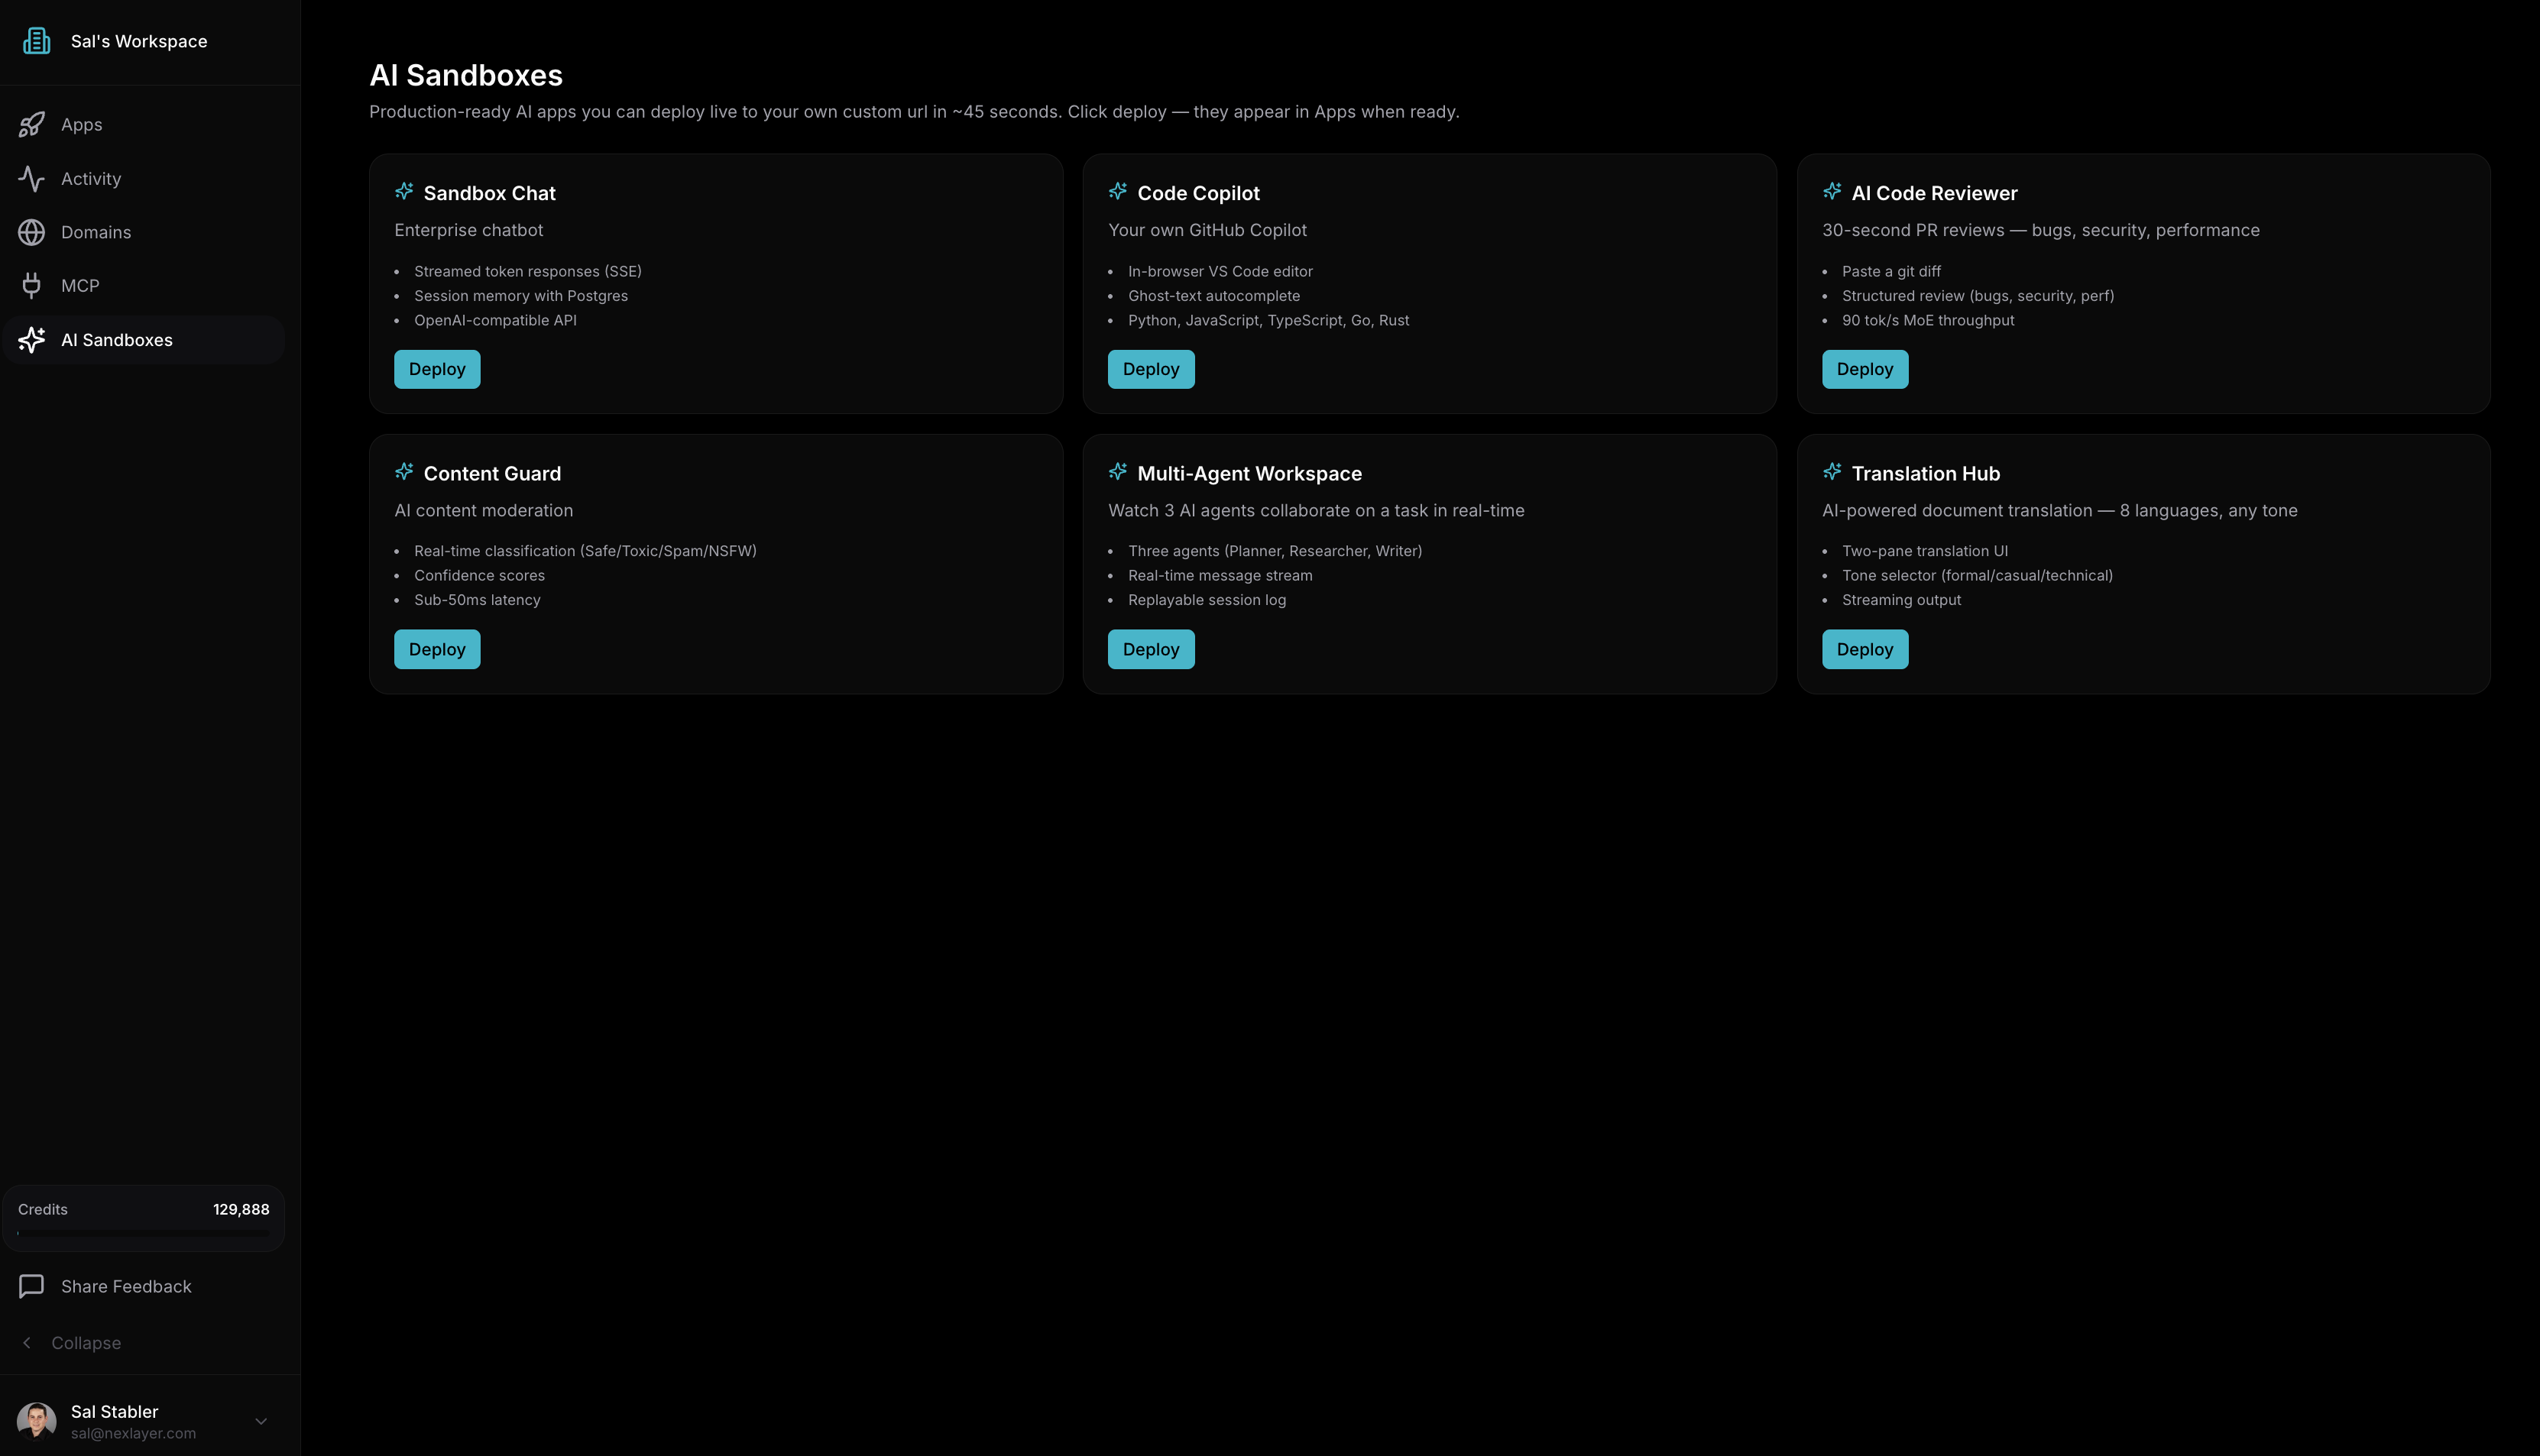Select AI Sandboxes in the sidebar
The image size is (2540, 1456).
click(144, 340)
